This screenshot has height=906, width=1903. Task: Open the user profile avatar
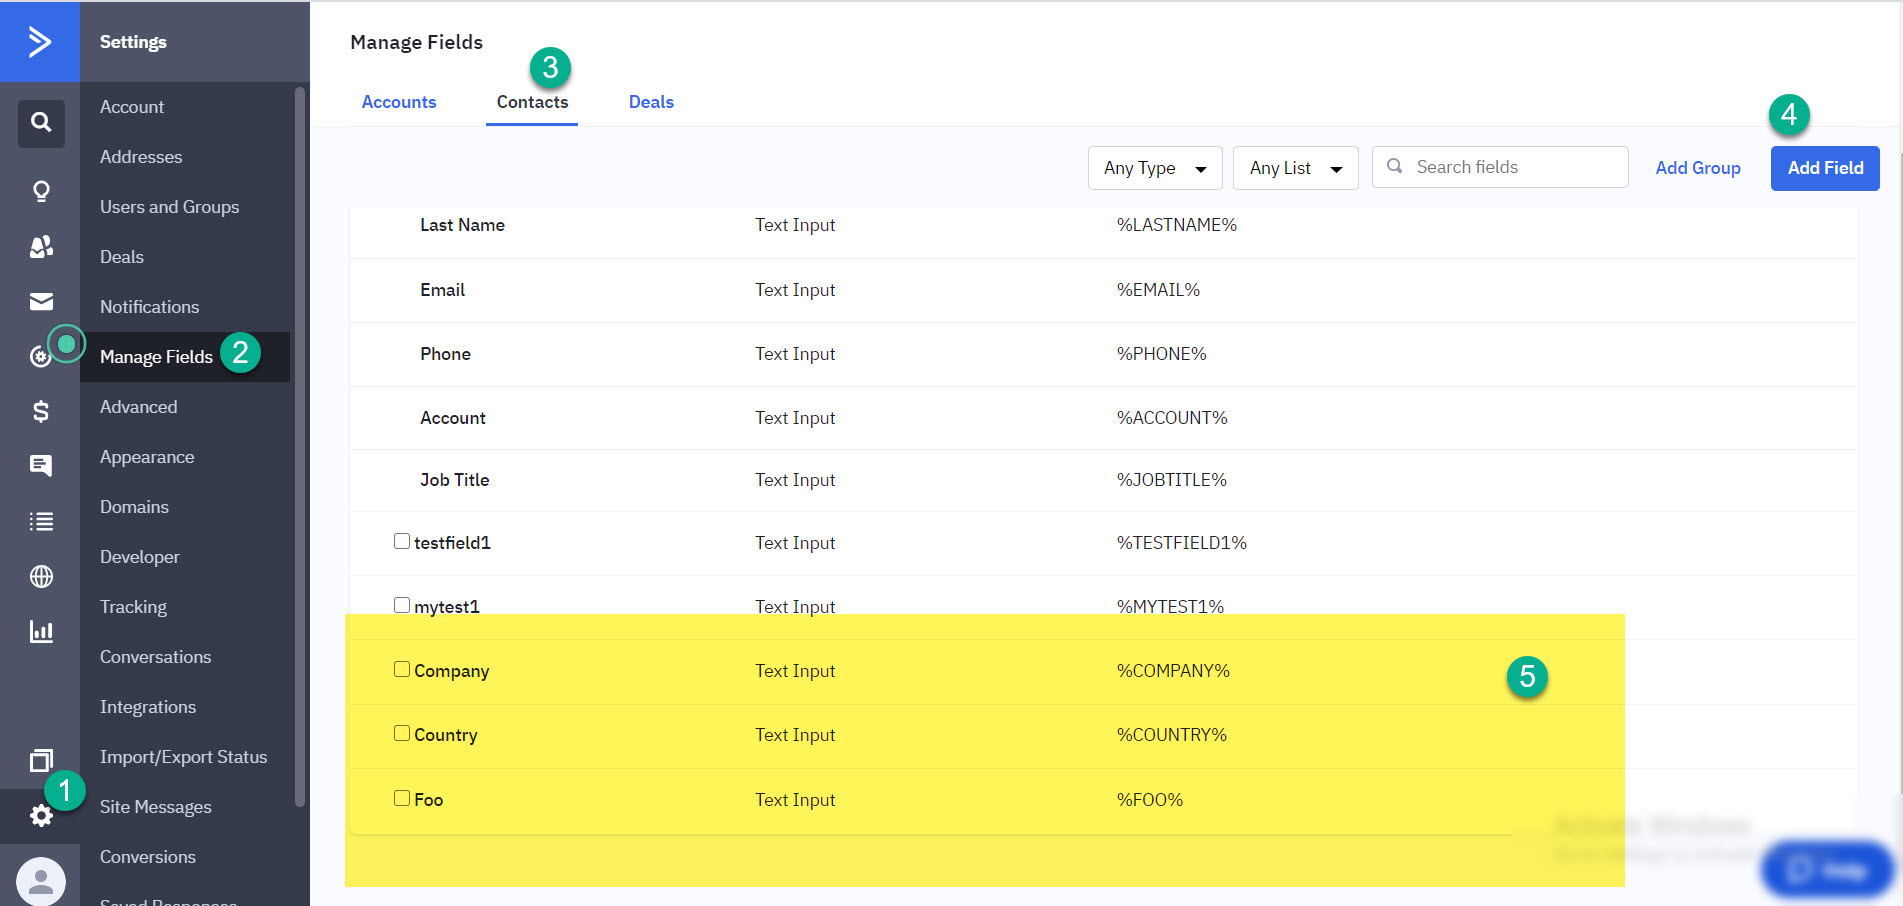coord(41,881)
